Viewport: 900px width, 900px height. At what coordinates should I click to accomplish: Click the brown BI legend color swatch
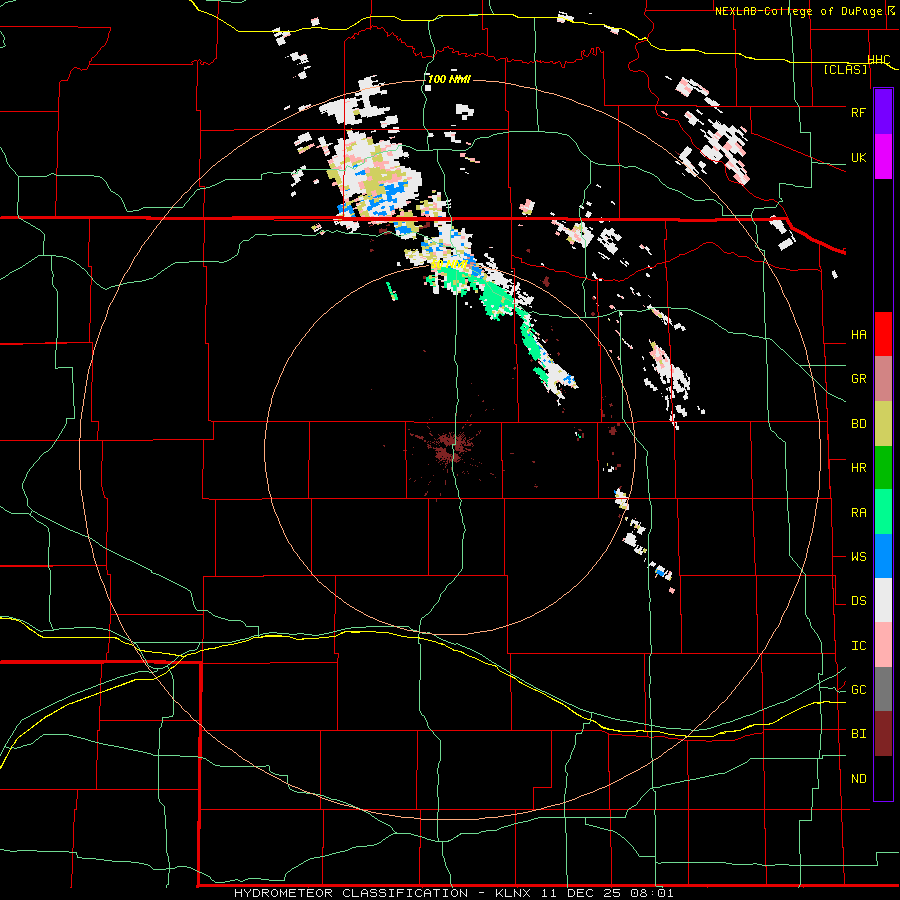click(883, 734)
